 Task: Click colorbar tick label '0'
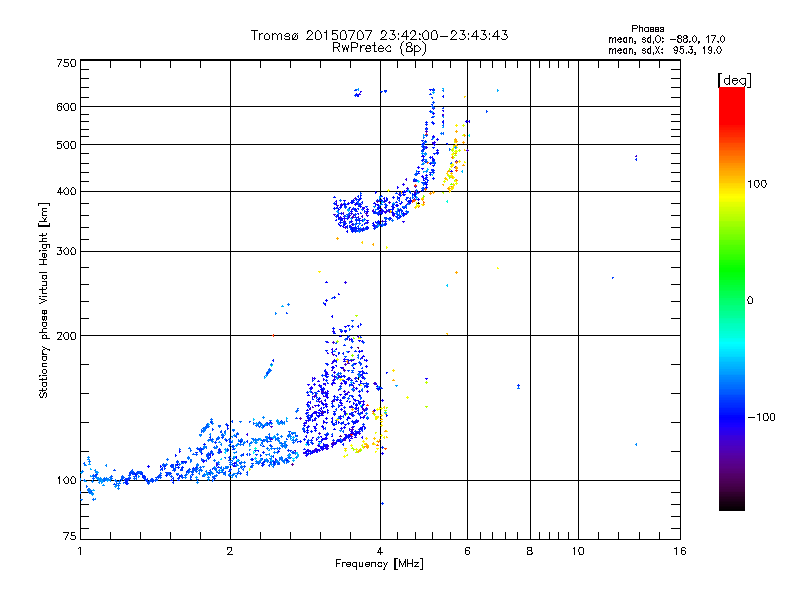pos(750,301)
